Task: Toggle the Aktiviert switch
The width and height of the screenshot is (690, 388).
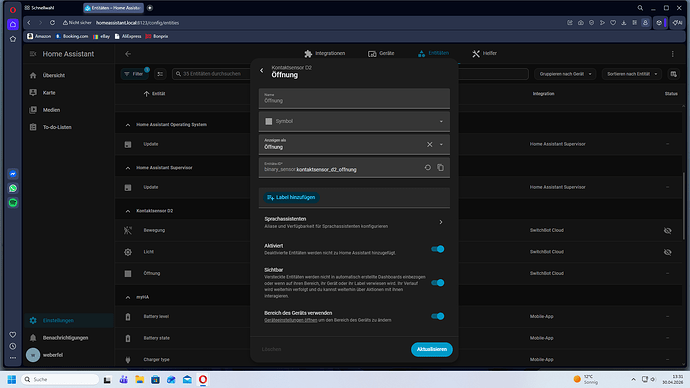Action: (437, 249)
